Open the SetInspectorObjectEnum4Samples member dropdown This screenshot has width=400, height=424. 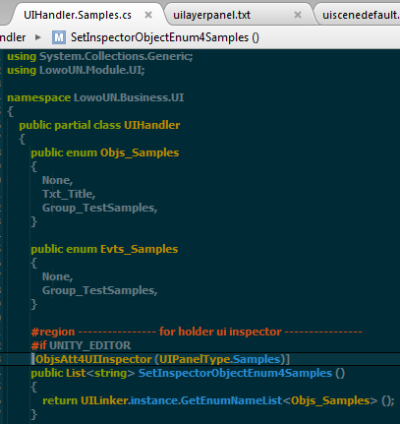pyautogui.click(x=165, y=37)
